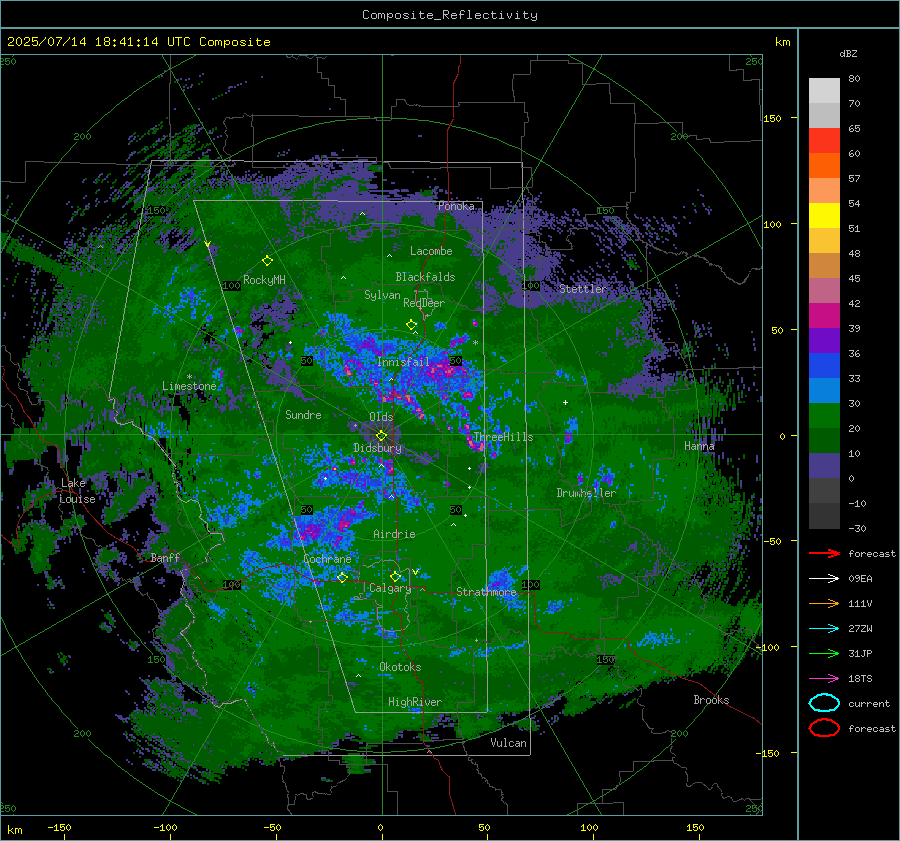Click the green 31JP arrow legend icon
The image size is (900, 841).
pos(824,653)
